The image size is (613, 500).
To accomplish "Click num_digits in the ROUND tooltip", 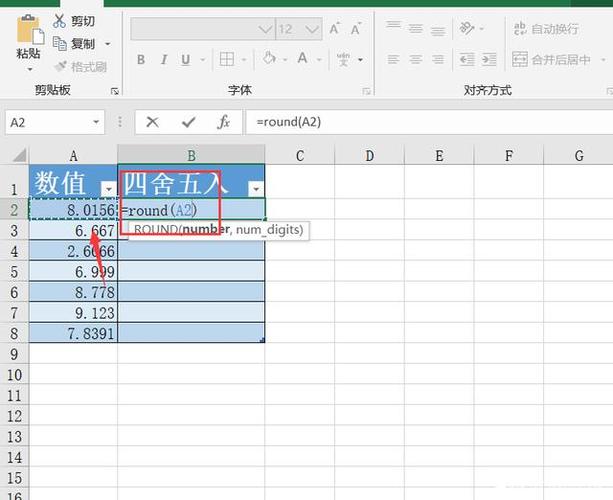I will 270,229.
